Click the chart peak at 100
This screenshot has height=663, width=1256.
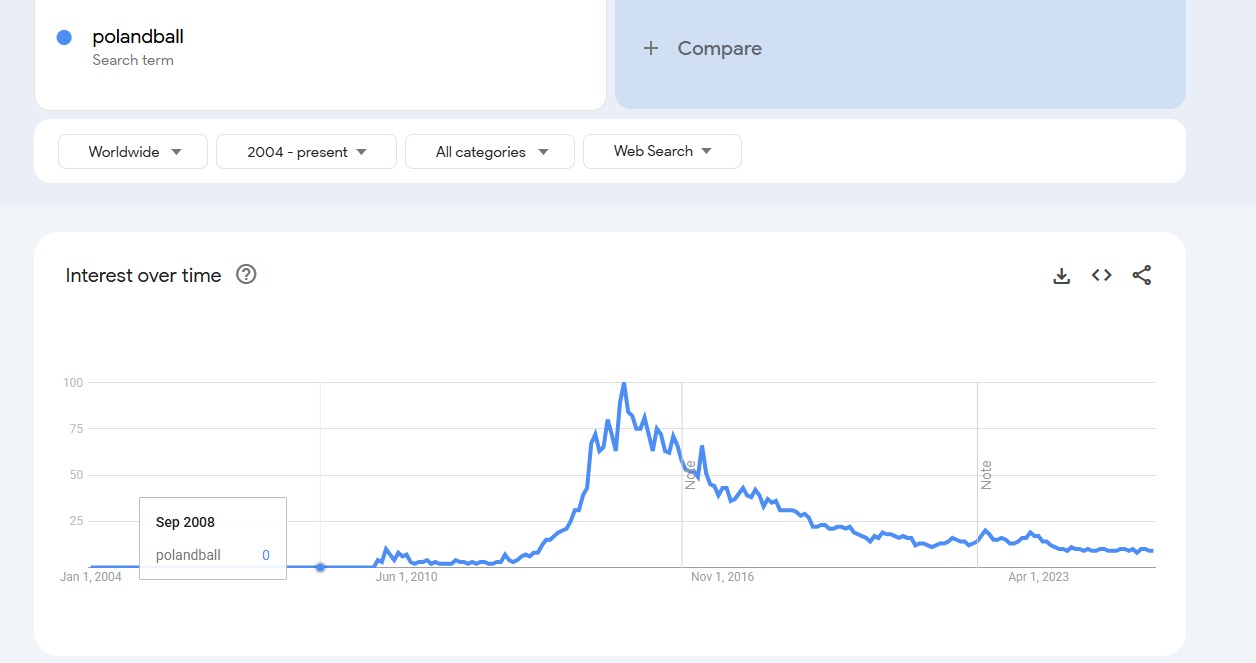624,383
